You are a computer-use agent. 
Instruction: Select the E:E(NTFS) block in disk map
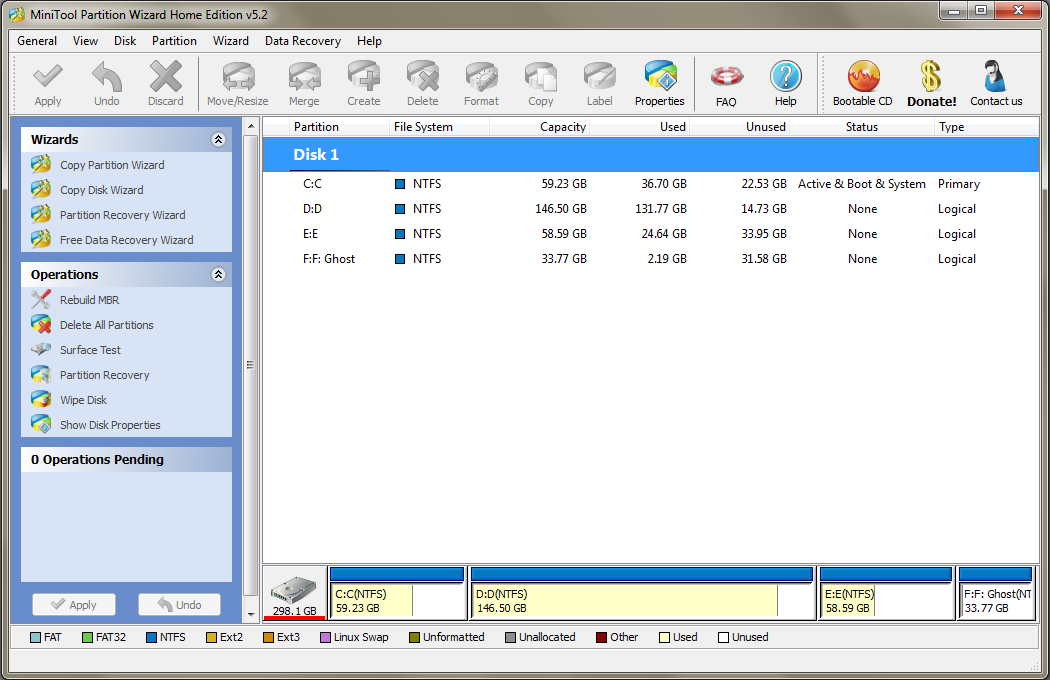(886, 600)
